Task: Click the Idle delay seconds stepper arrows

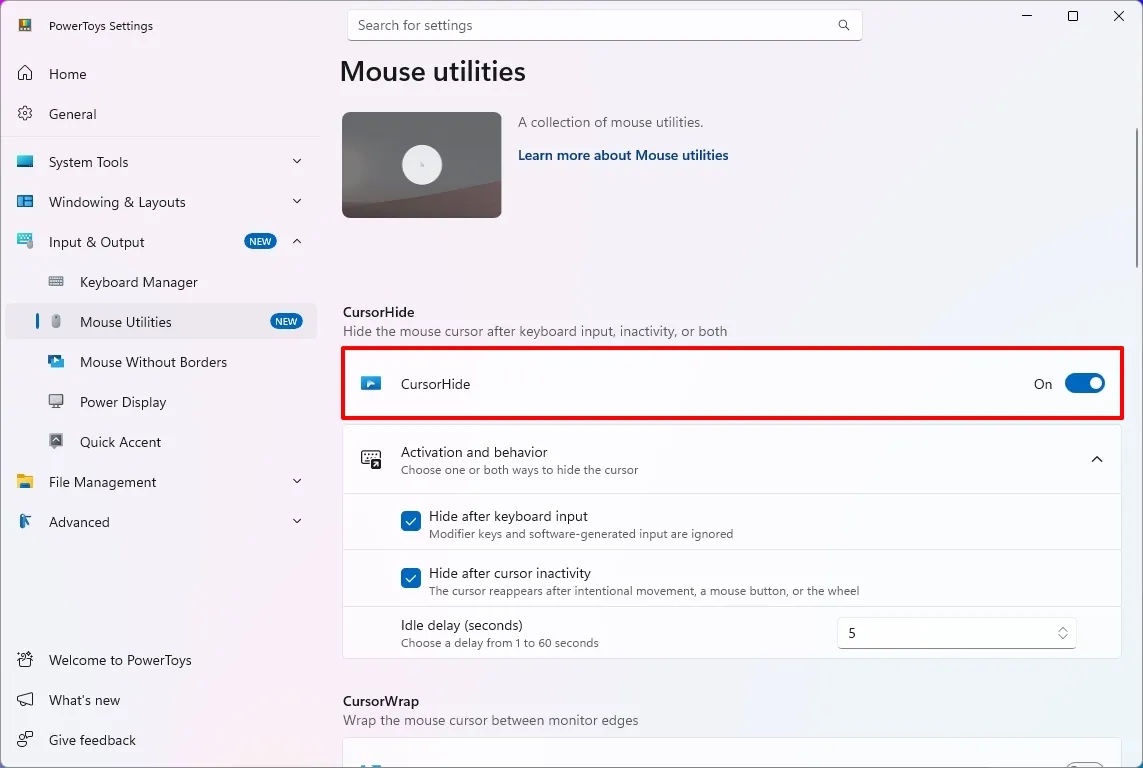Action: 1062,633
